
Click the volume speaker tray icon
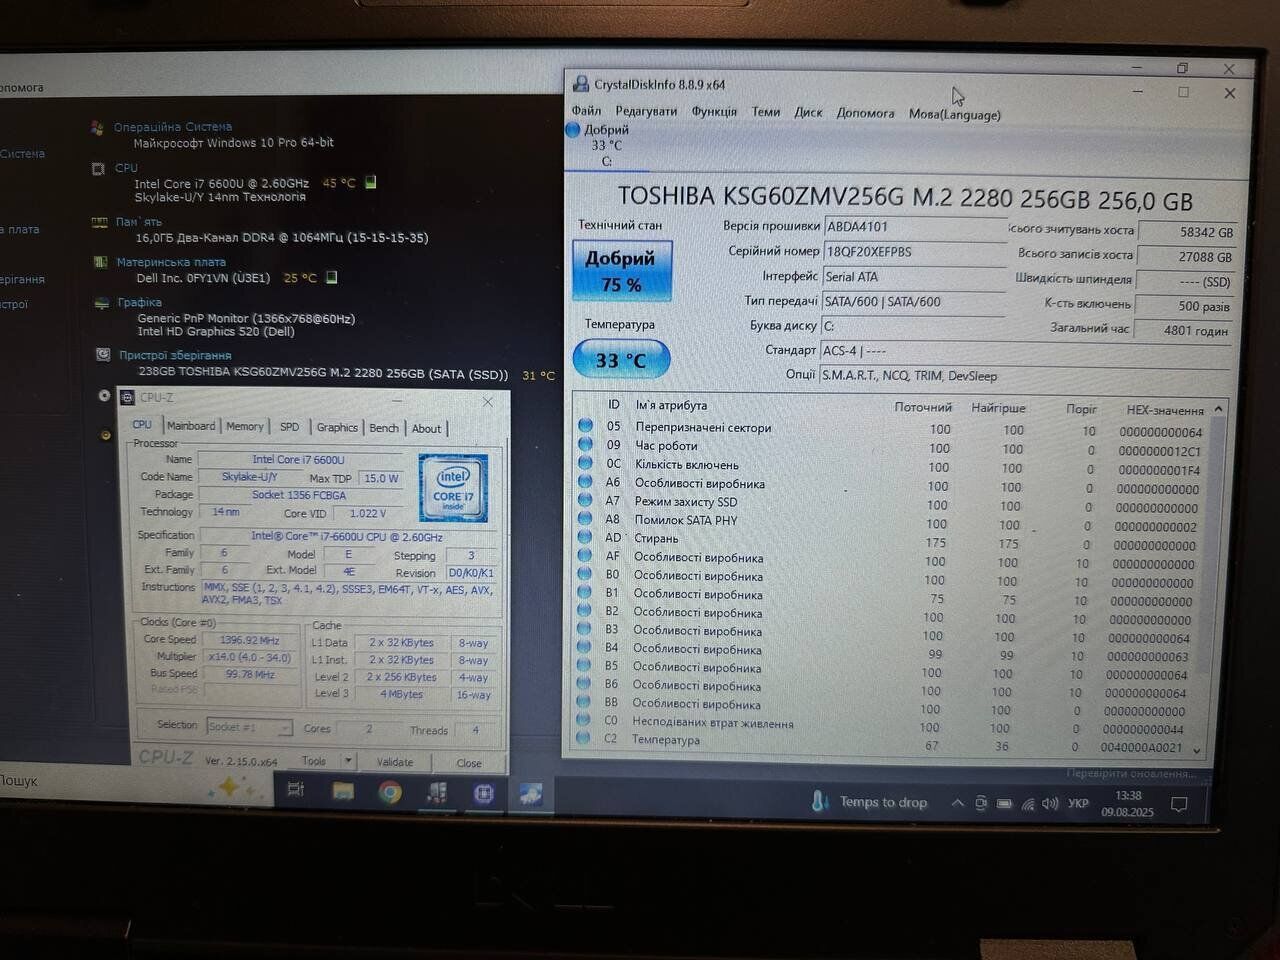pyautogui.click(x=1050, y=803)
